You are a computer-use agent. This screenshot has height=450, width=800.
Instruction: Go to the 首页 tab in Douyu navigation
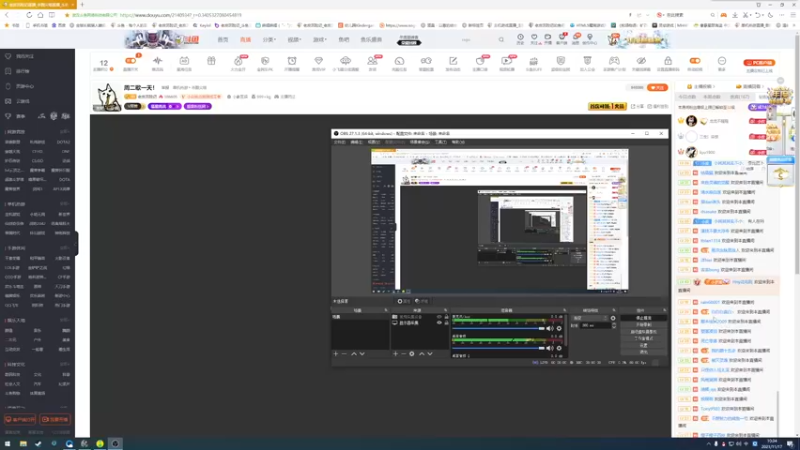223,39
